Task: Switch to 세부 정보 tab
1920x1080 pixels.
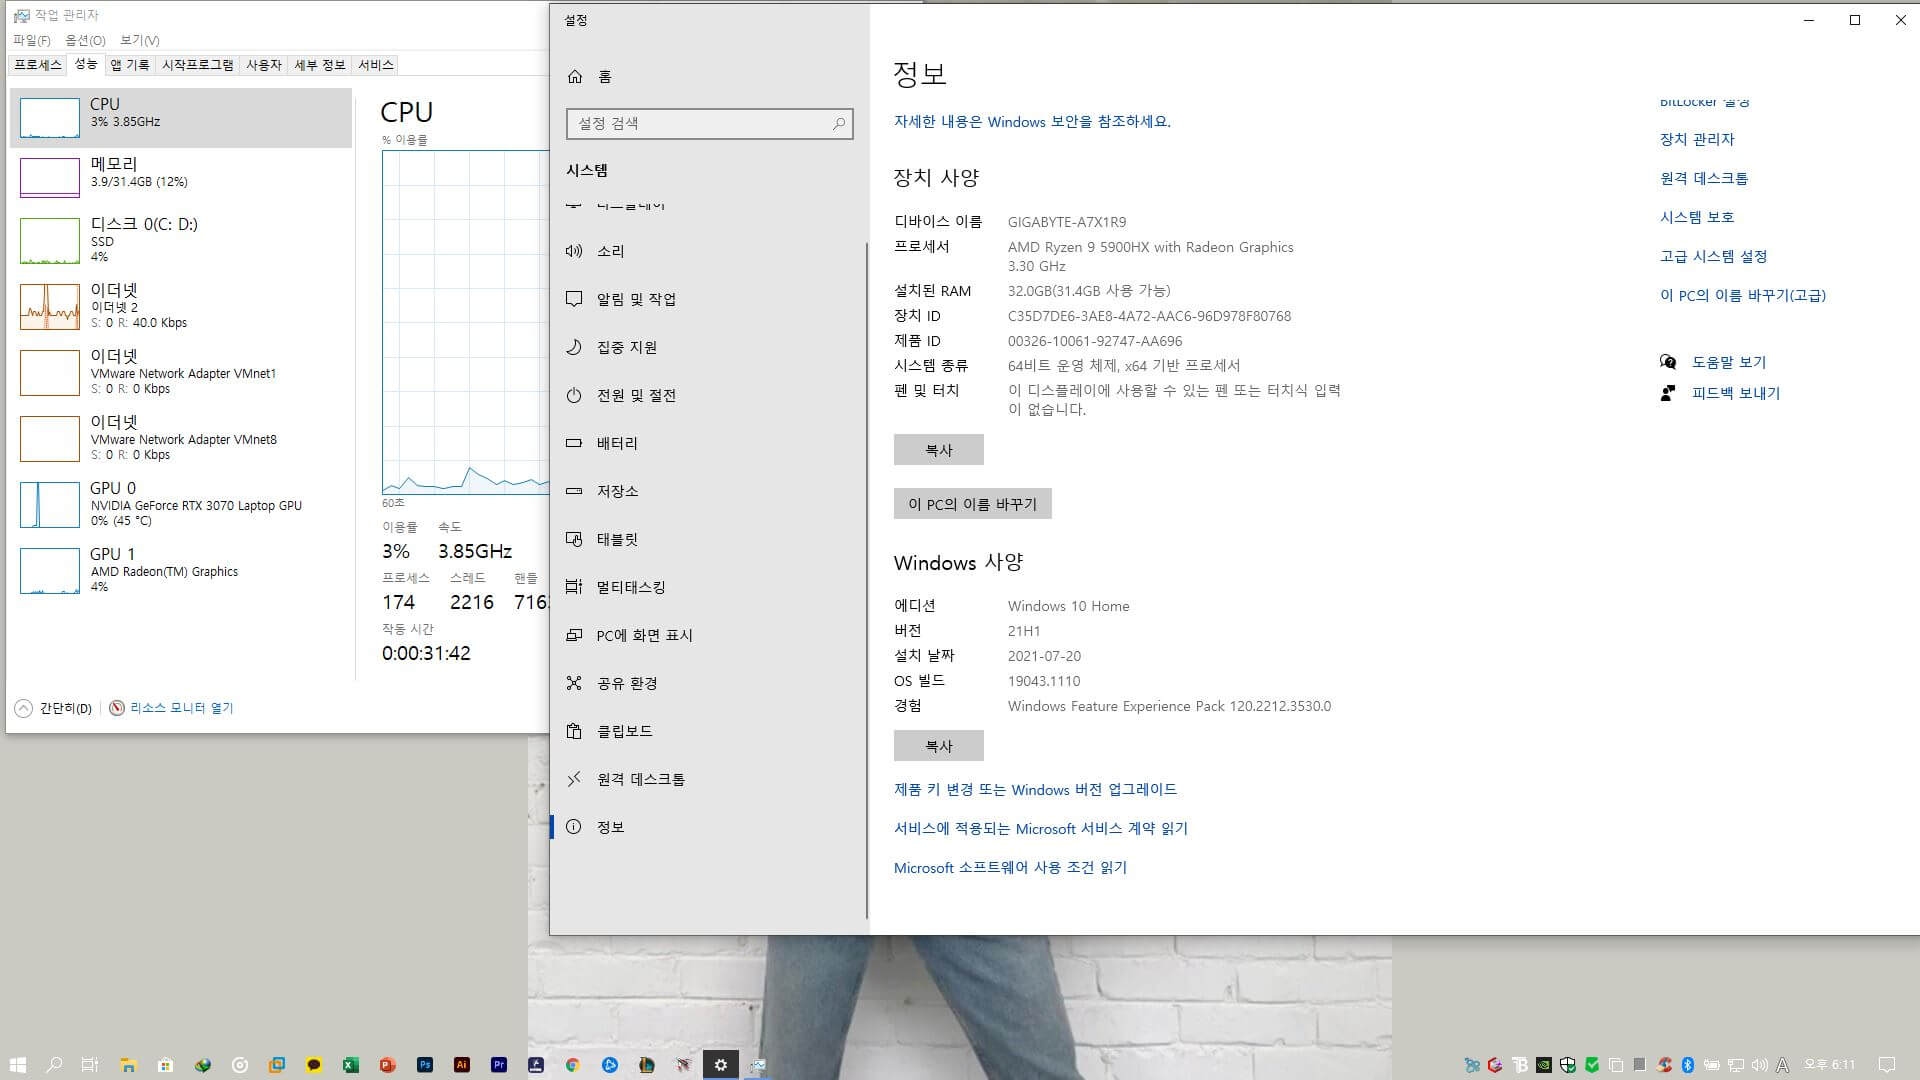Action: tap(319, 65)
